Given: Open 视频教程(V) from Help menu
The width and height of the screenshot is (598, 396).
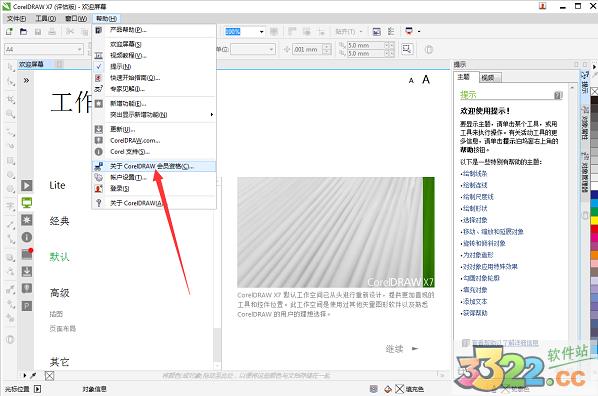Looking at the screenshot, I should point(154,55).
